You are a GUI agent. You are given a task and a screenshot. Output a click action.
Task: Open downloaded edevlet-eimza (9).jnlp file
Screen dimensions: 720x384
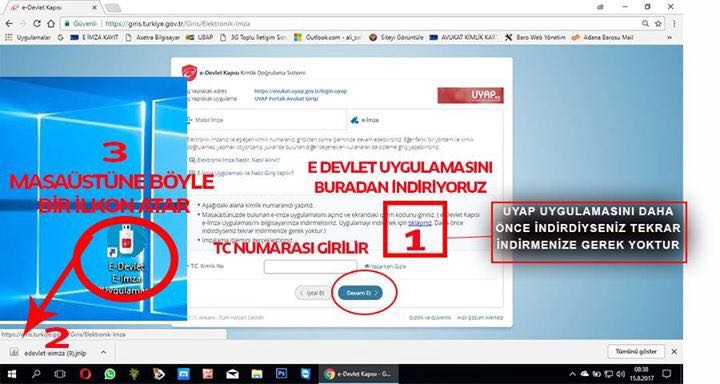48,353
